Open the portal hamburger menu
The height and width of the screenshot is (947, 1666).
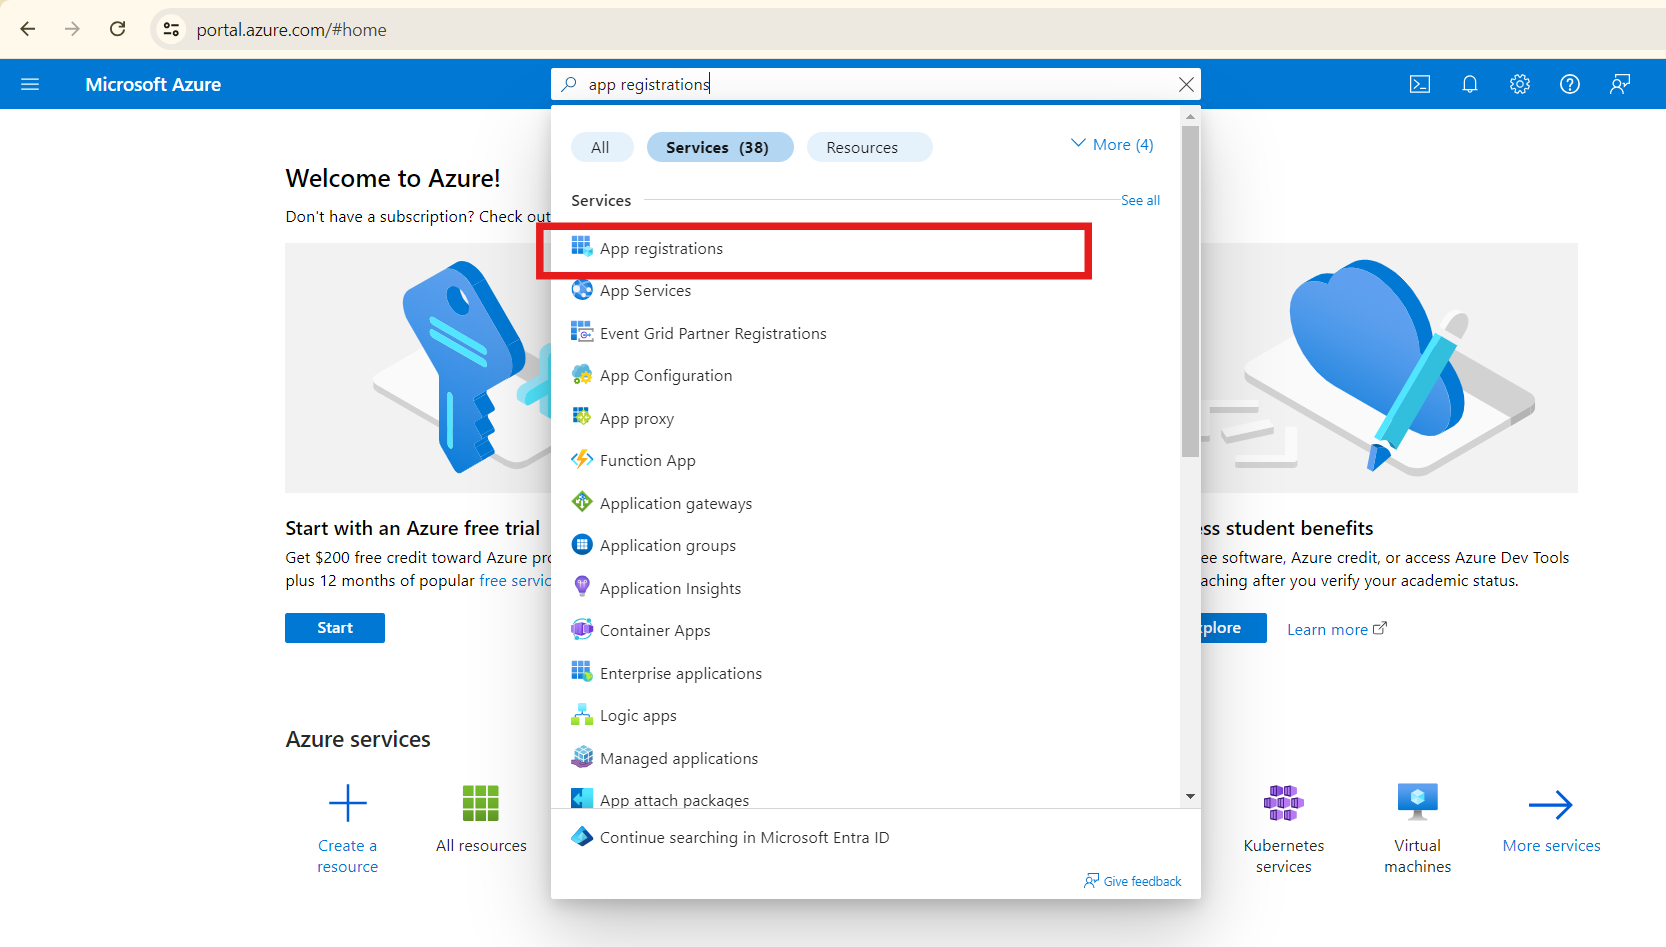click(x=30, y=84)
